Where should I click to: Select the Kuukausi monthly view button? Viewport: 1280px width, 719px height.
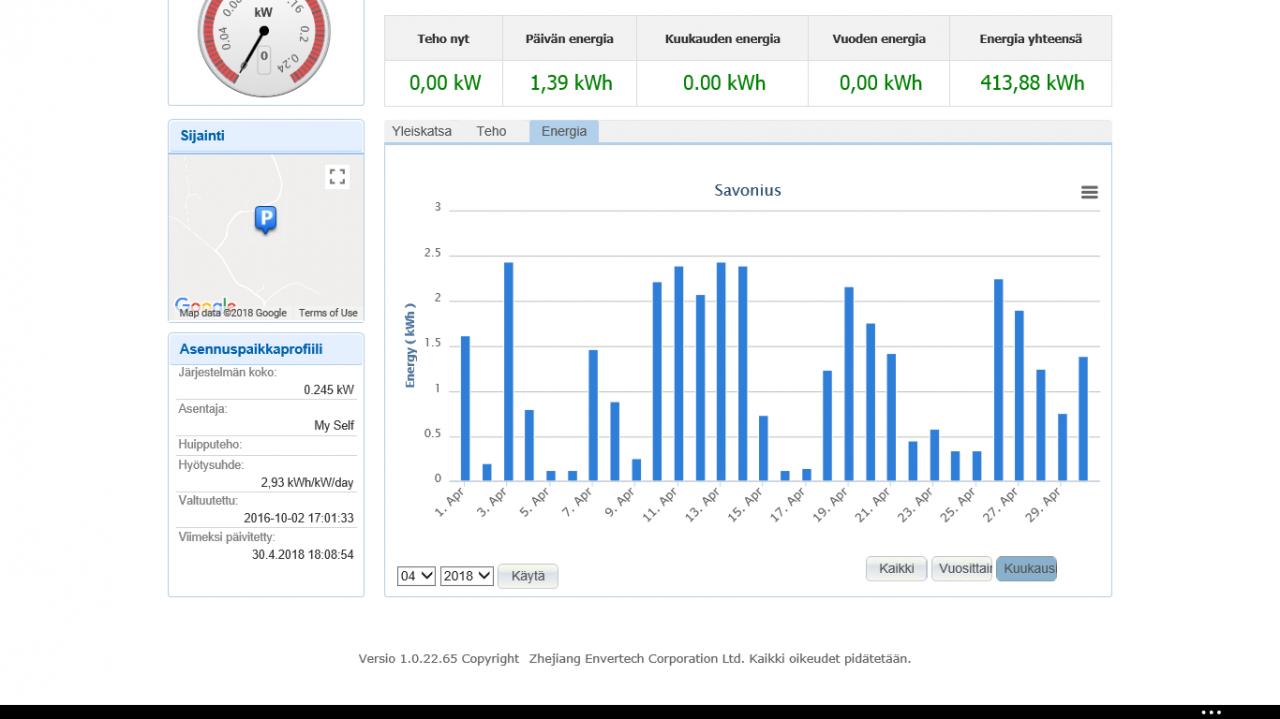[1026, 569]
